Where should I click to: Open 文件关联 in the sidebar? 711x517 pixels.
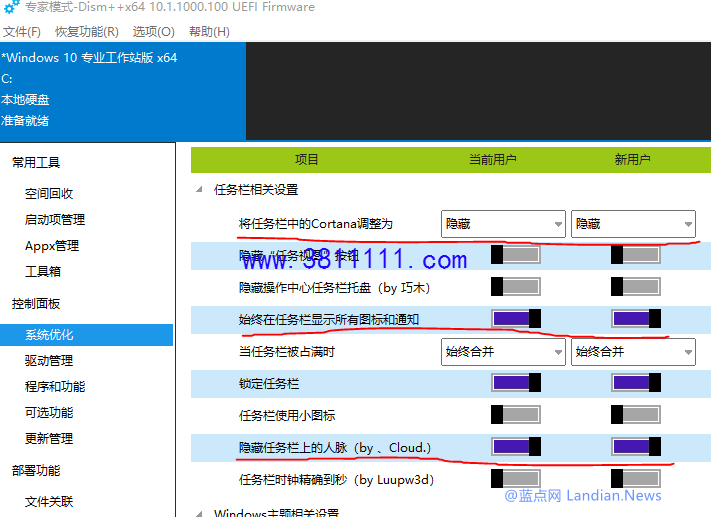pos(49,501)
